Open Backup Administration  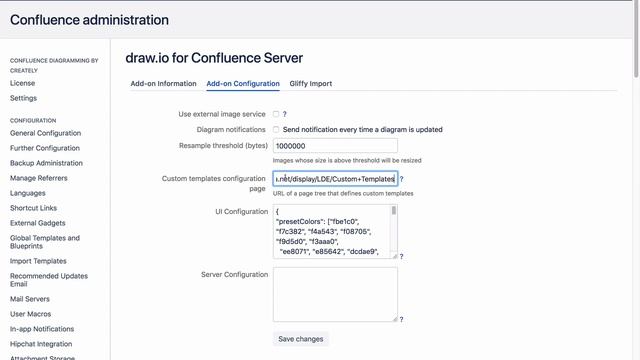click(x=46, y=163)
